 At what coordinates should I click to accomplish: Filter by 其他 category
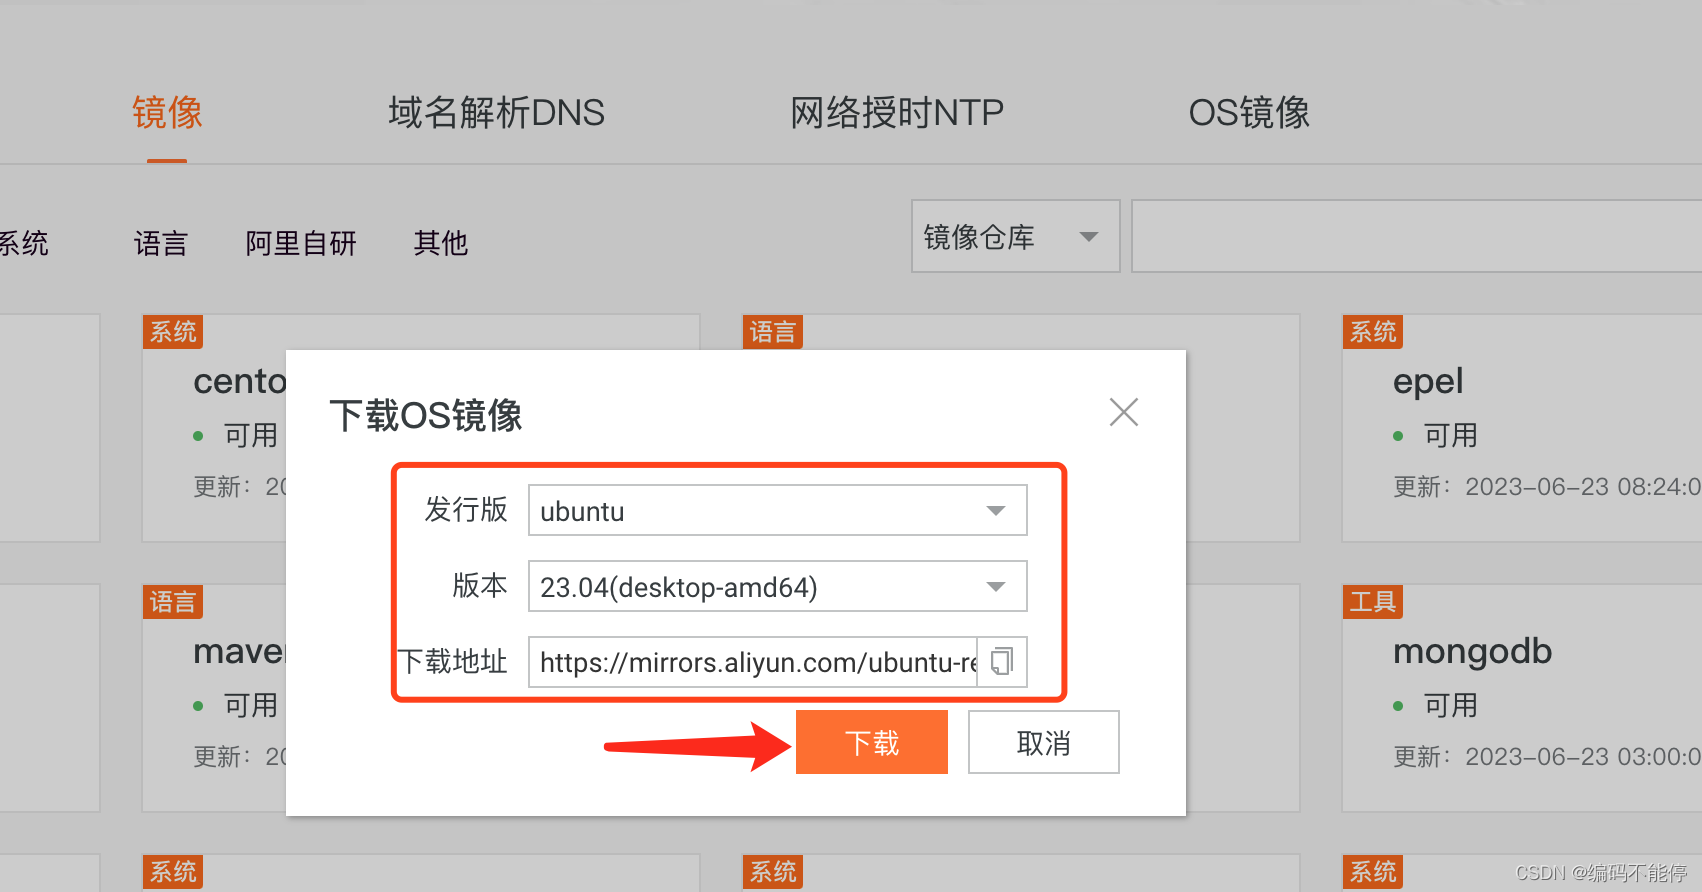[441, 243]
